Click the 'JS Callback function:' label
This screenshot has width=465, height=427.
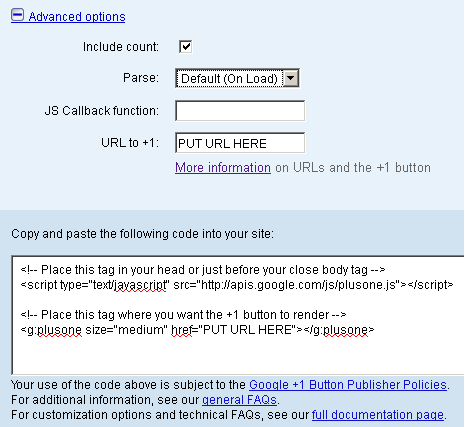click(102, 111)
